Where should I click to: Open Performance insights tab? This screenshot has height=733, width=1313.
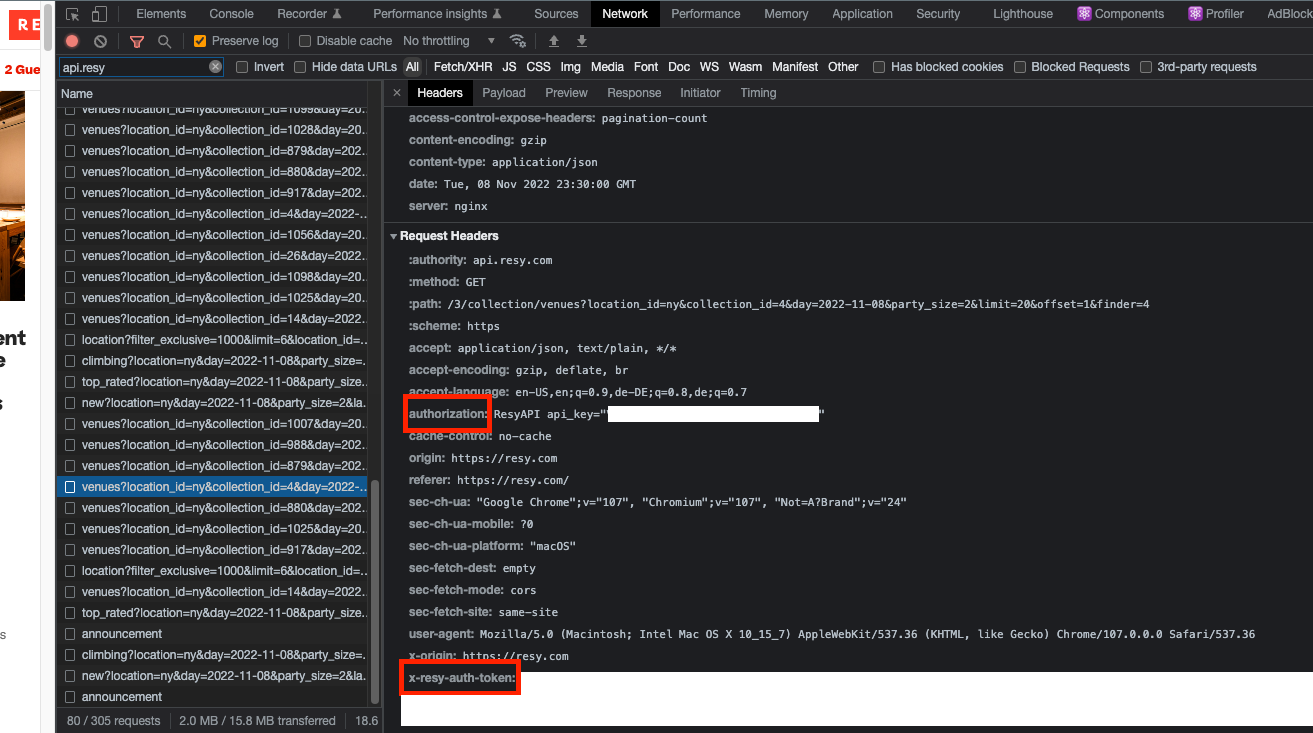[437, 14]
